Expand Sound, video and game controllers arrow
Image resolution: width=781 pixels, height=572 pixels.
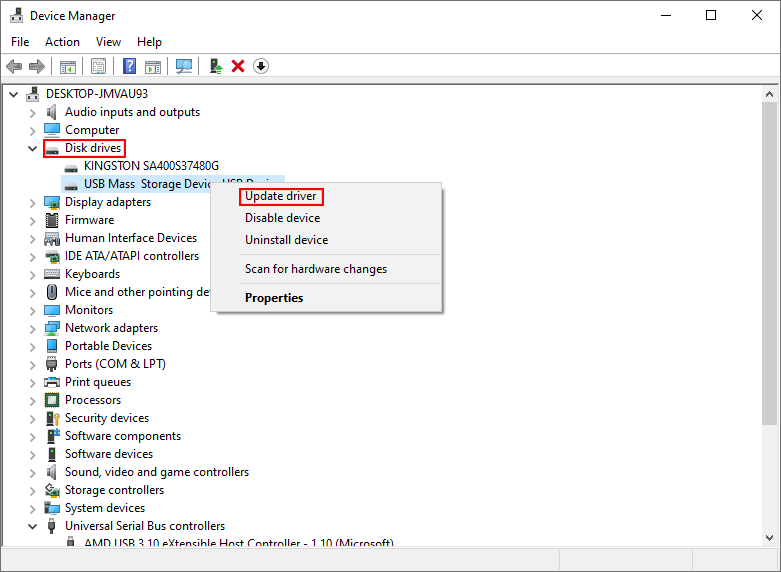(32, 472)
